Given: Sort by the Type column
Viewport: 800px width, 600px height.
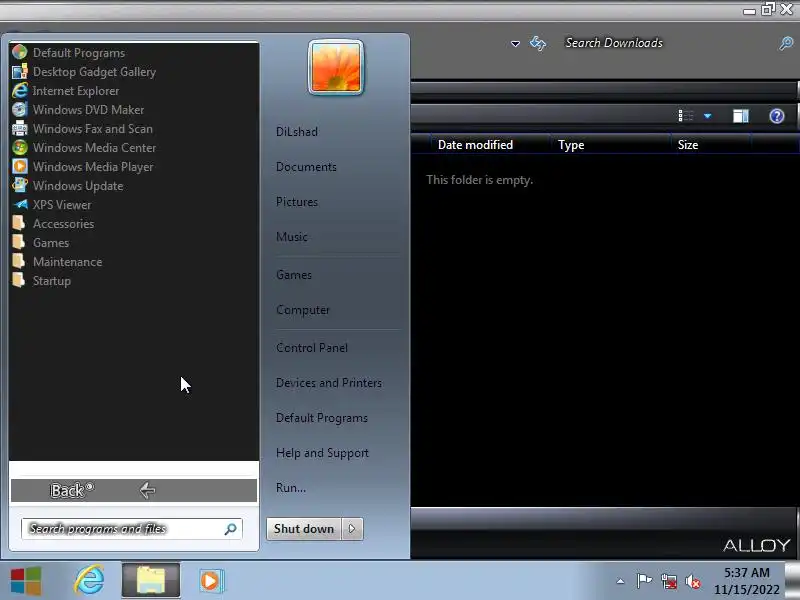Looking at the screenshot, I should coord(611,145).
